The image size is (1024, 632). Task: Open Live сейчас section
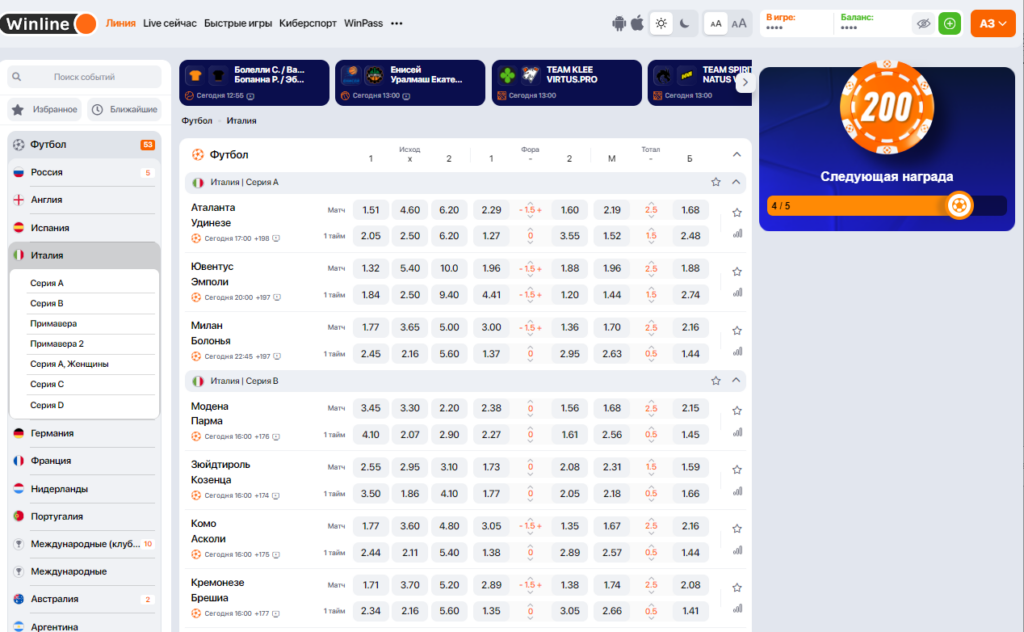pyautogui.click(x=170, y=23)
